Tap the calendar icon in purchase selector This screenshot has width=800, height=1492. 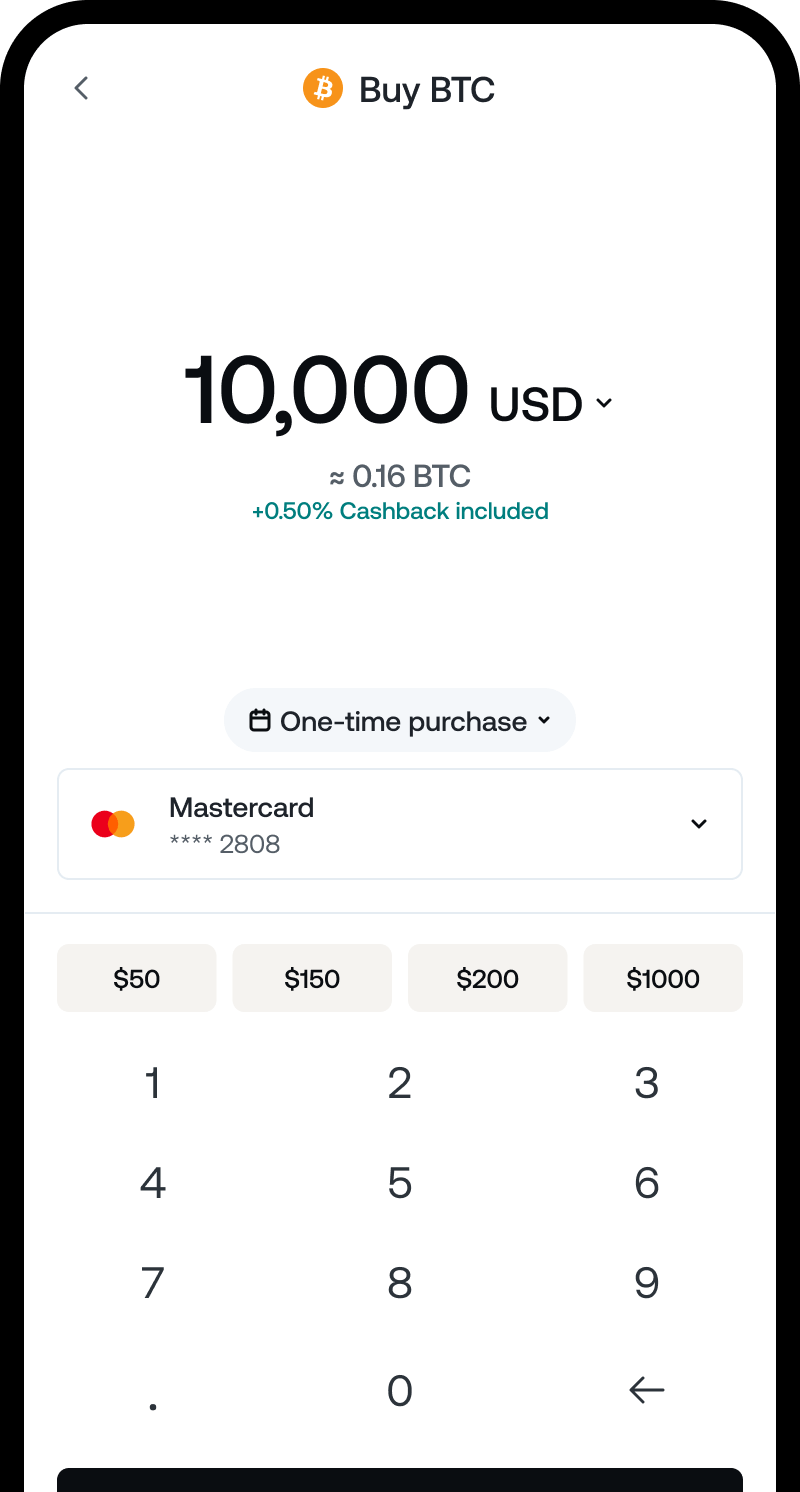[x=260, y=720]
